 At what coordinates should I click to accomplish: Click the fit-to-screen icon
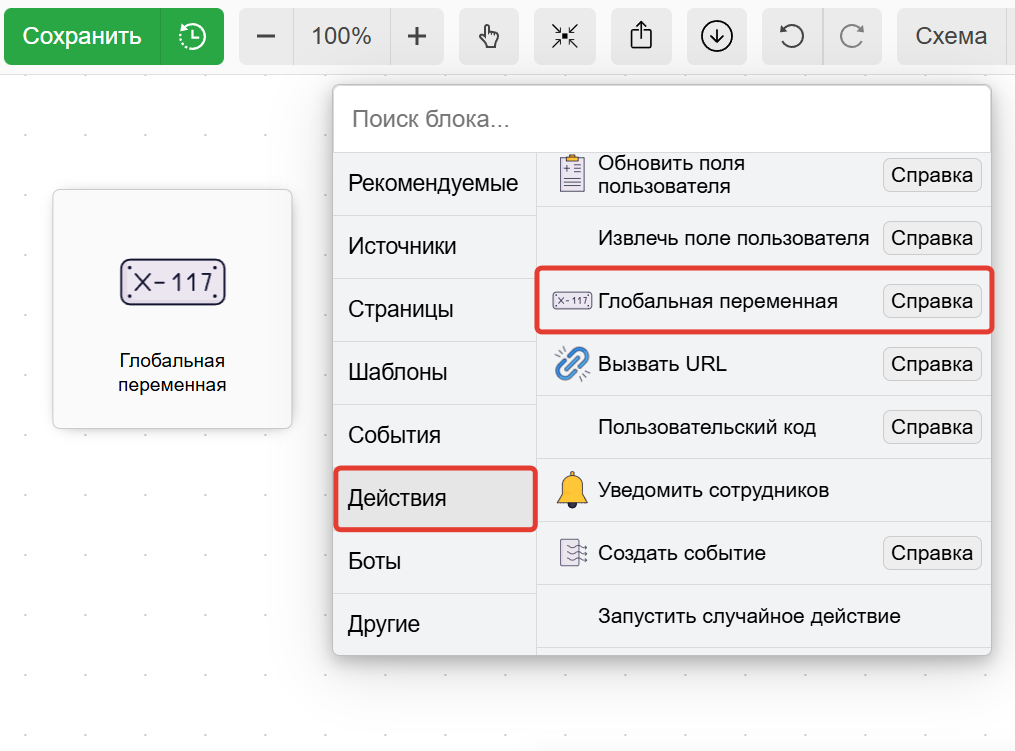565,36
